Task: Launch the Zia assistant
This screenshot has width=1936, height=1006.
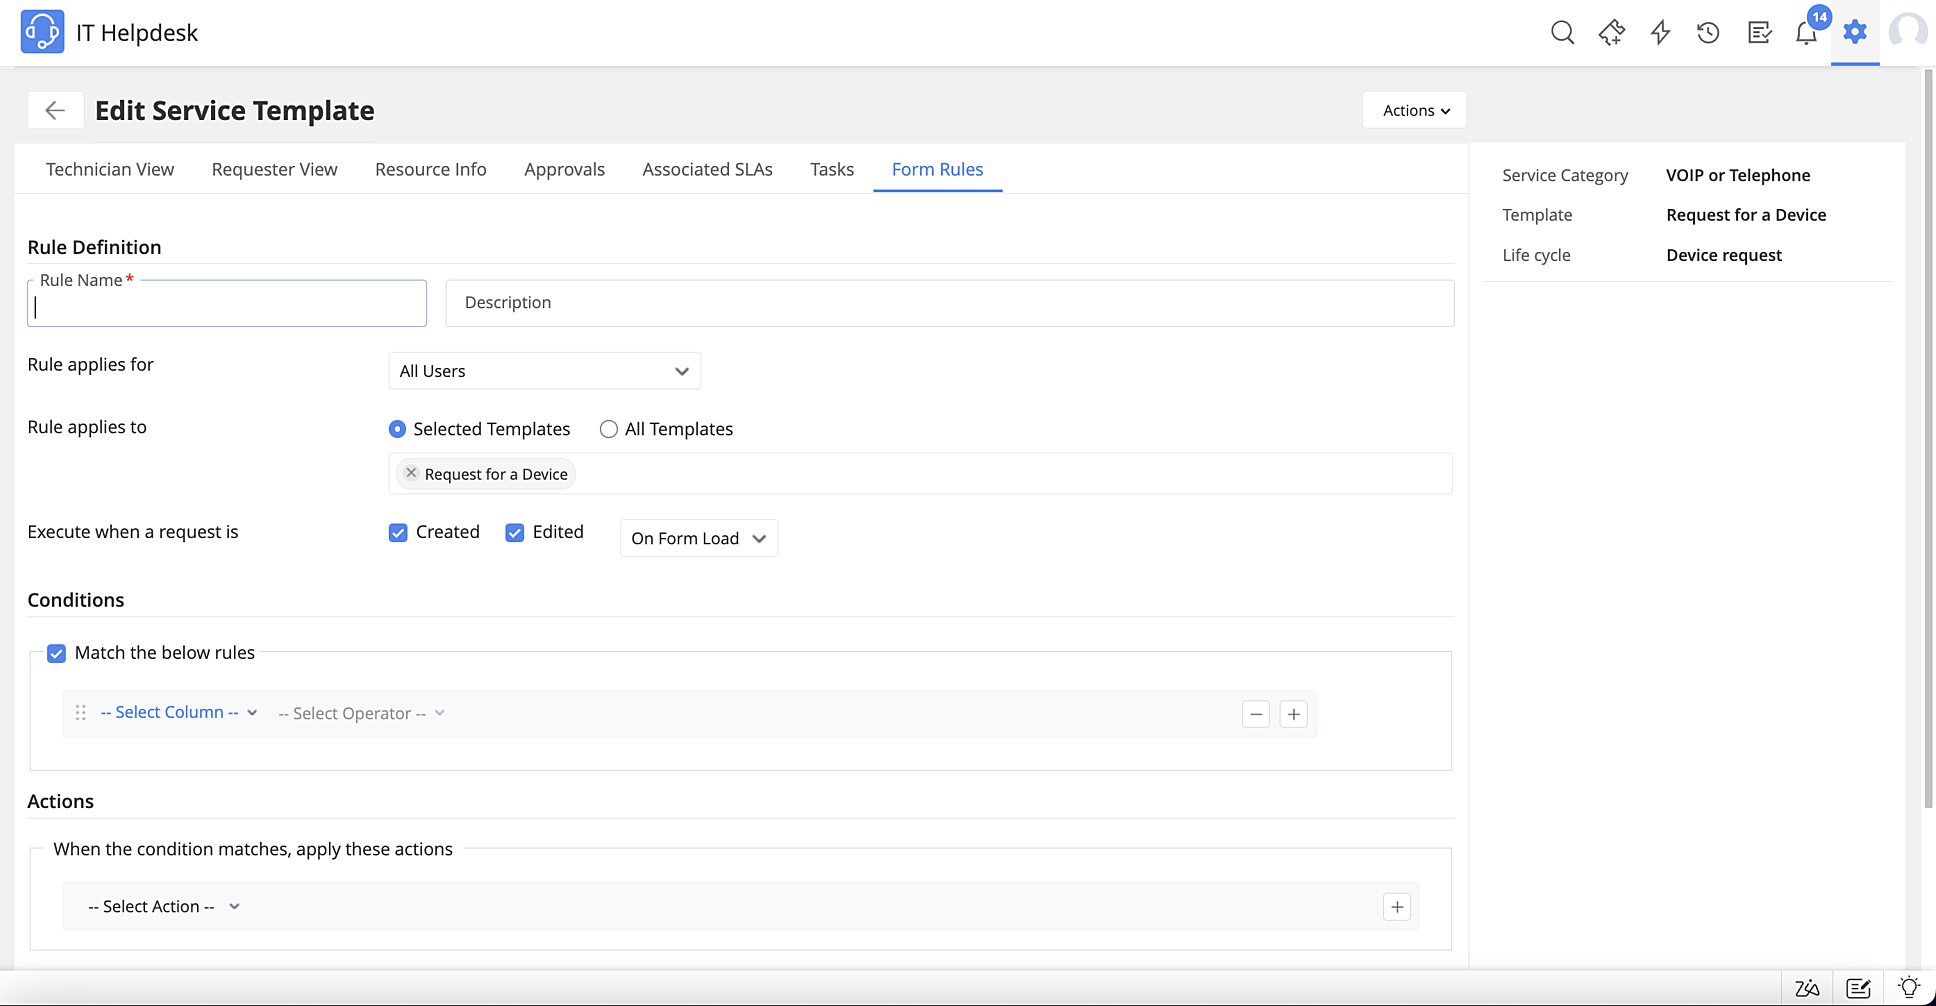Action: pos(1807,987)
